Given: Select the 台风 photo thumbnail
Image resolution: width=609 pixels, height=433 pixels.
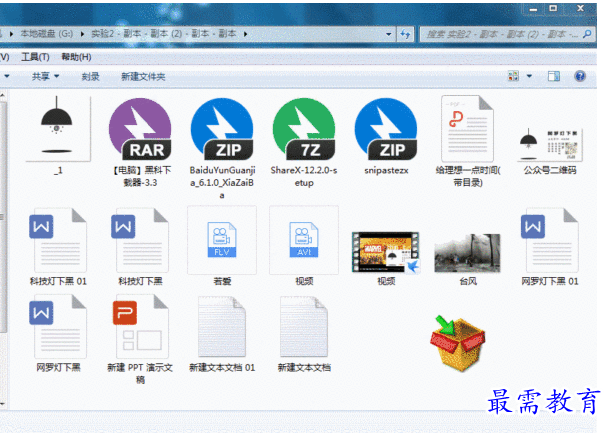Looking at the screenshot, I should (x=468, y=253).
